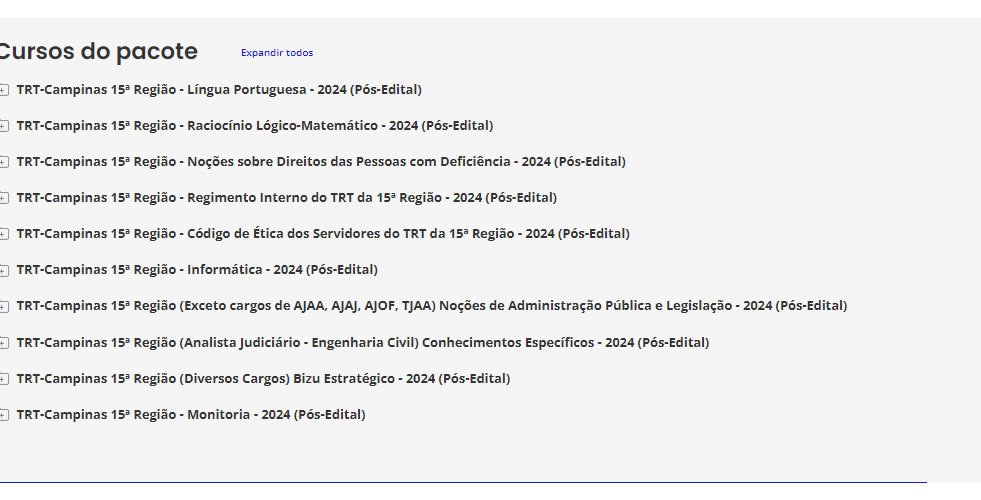981x500 pixels.
Task: Expand plus icon beside Direitos das Pessoas com Deficiência
Action: pos(3,162)
